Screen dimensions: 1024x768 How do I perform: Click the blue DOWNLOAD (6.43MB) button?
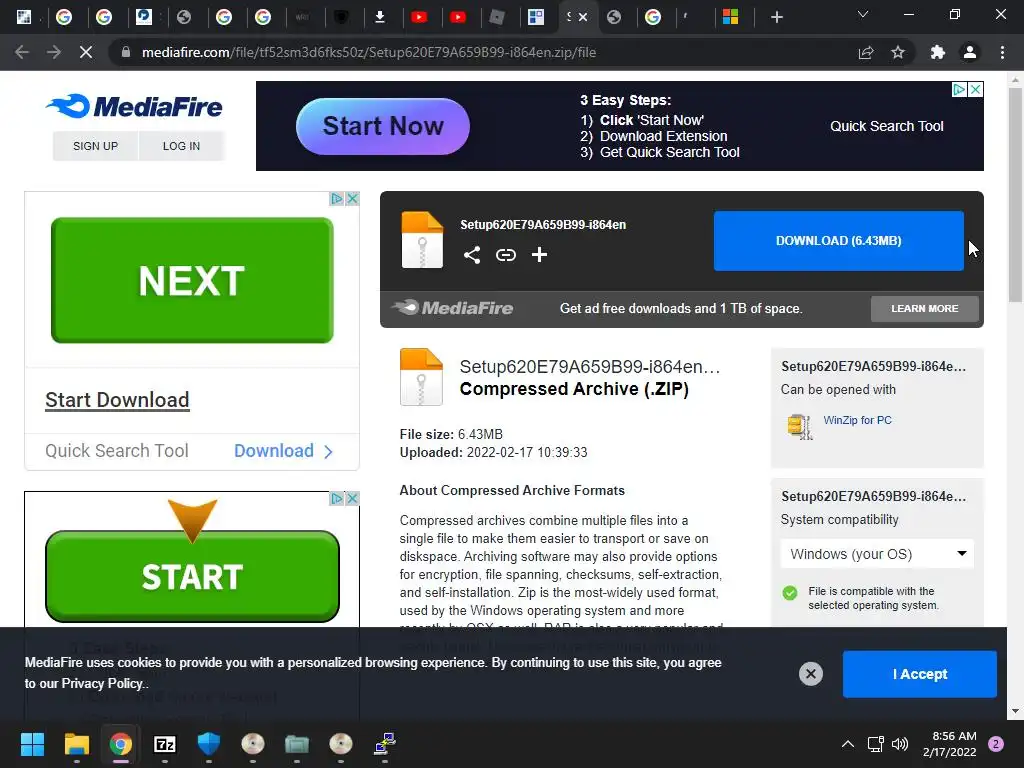(x=839, y=240)
